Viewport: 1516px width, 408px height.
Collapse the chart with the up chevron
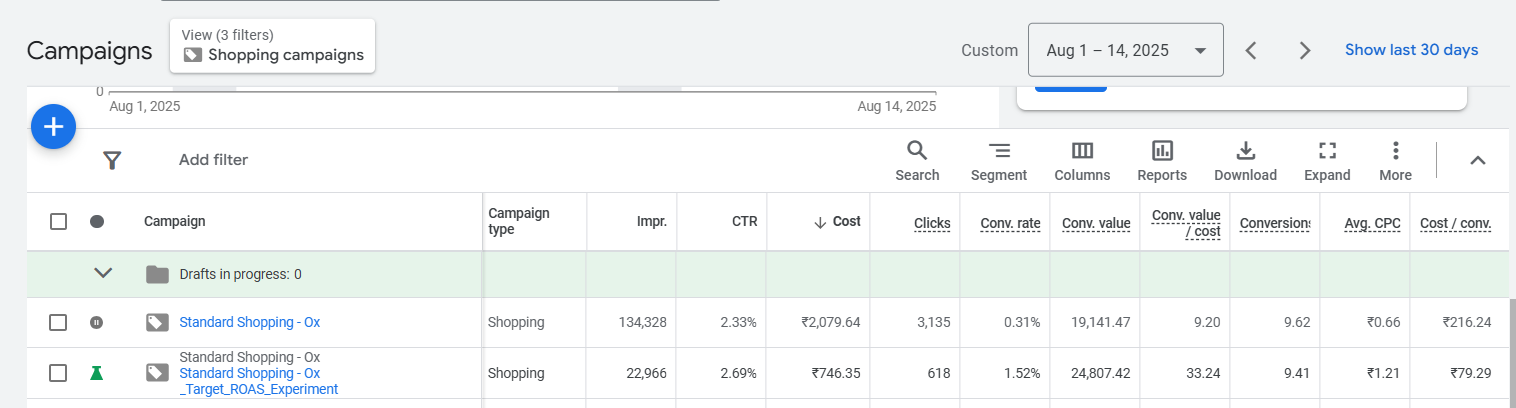pyautogui.click(x=1477, y=160)
